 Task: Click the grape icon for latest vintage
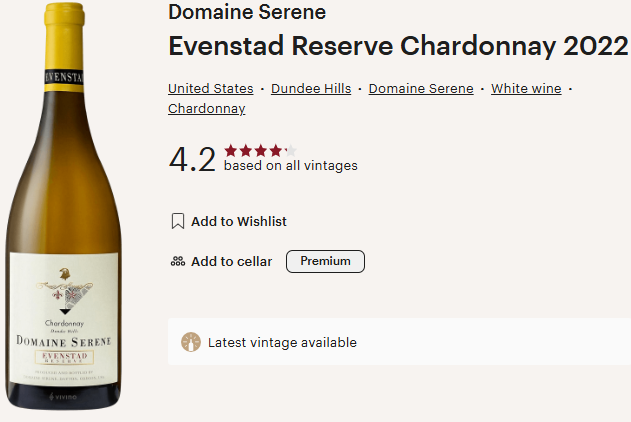pos(191,342)
